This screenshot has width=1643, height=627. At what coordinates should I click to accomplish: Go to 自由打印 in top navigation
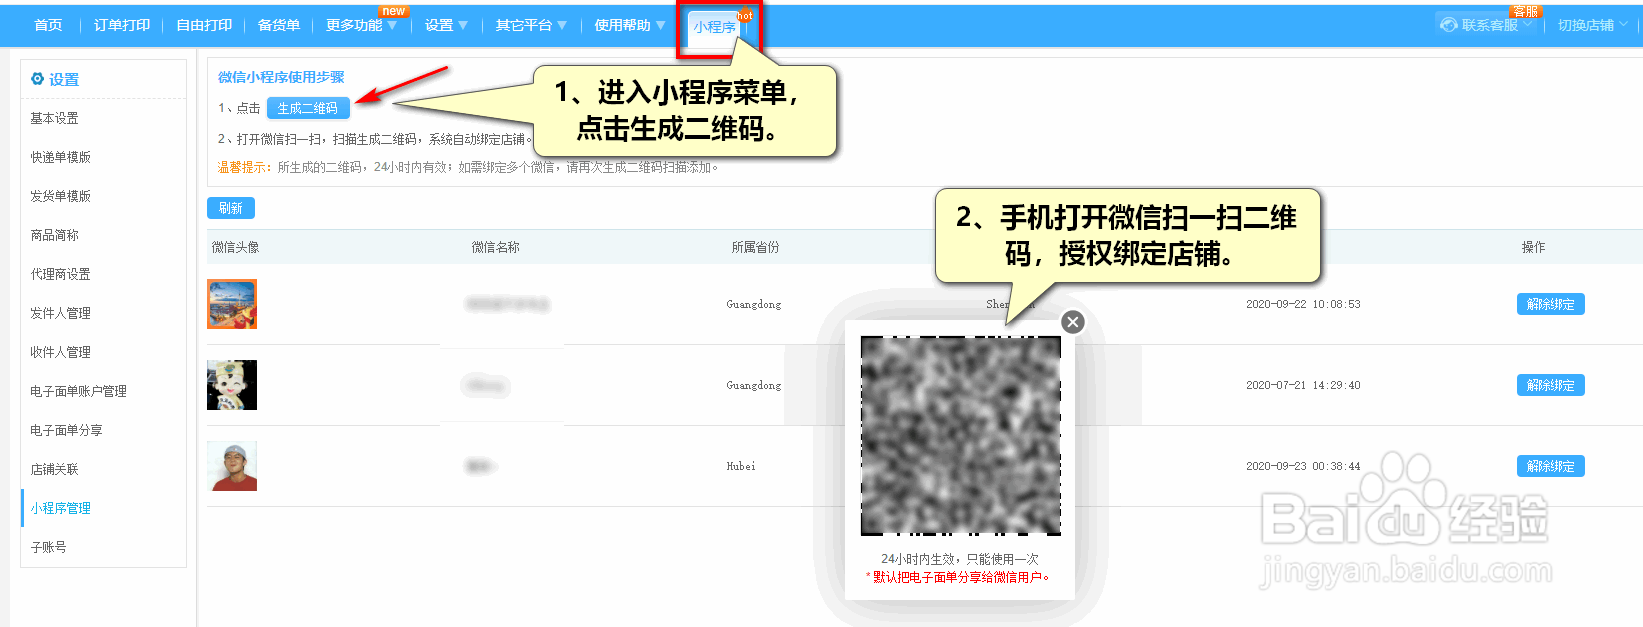[204, 25]
